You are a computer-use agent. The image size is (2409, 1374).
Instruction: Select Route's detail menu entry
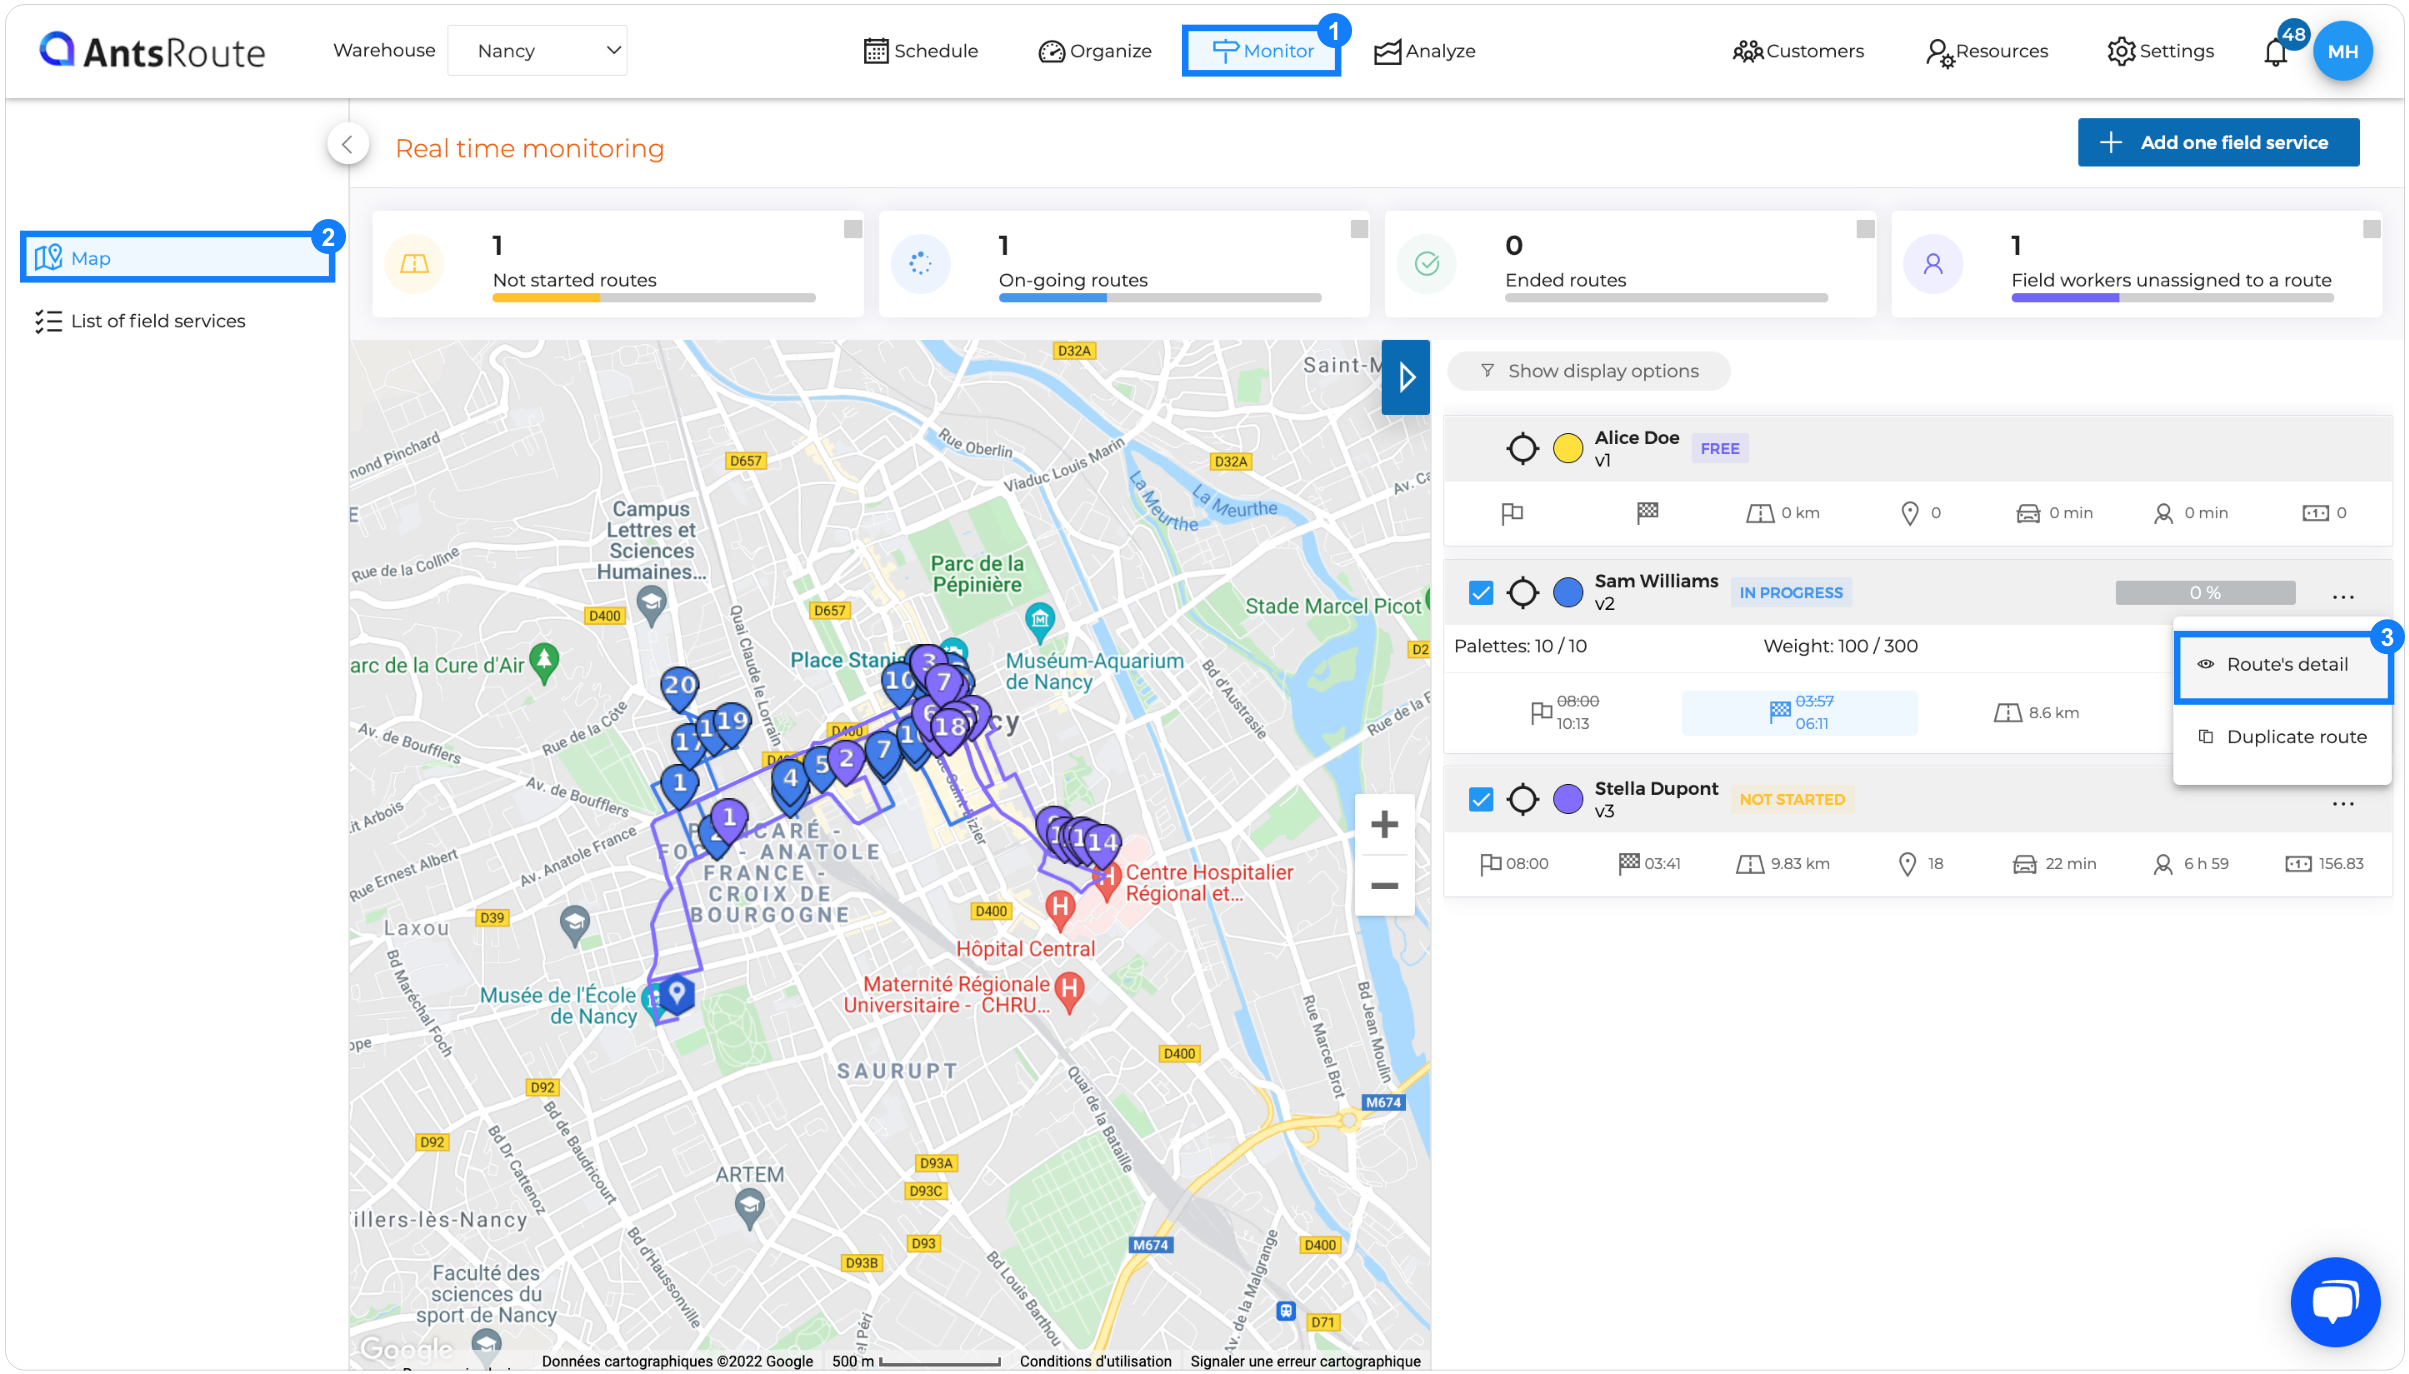(2282, 665)
